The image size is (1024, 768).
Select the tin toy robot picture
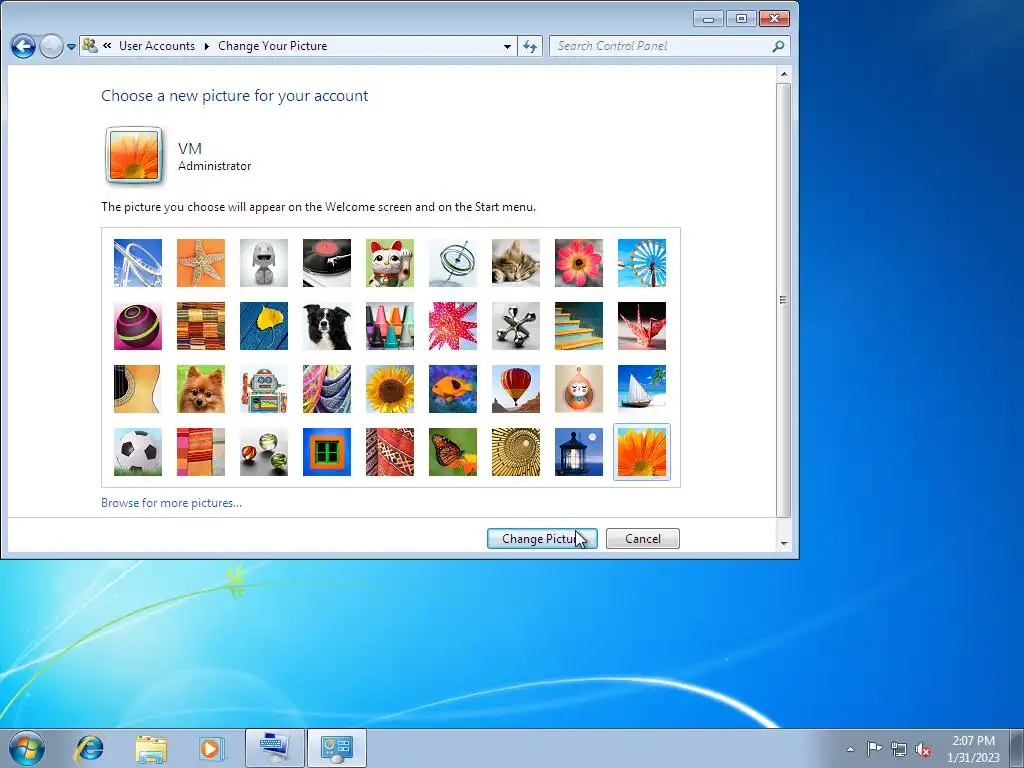tap(264, 389)
